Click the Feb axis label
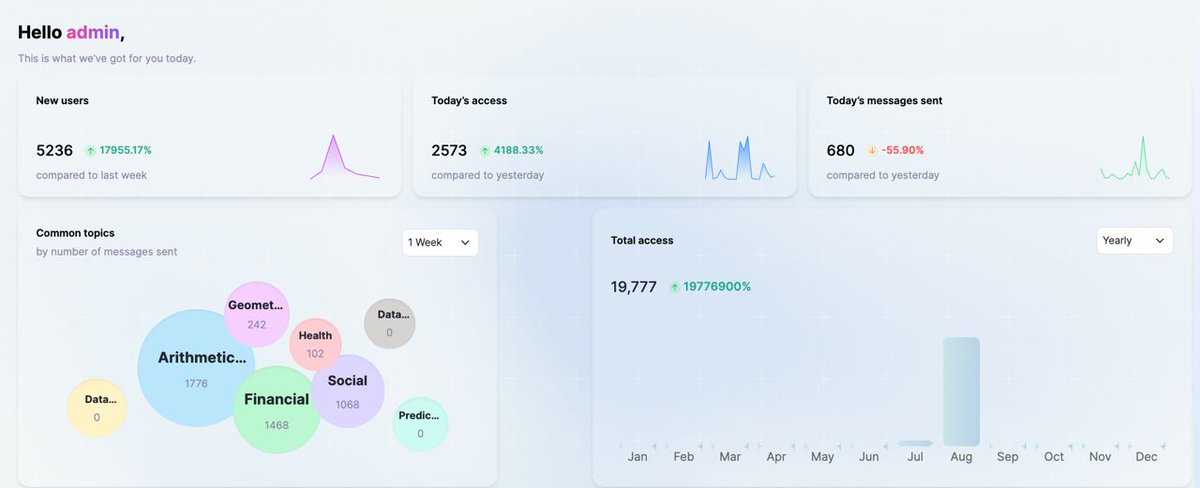The image size is (1200, 488). pyautogui.click(x=684, y=457)
